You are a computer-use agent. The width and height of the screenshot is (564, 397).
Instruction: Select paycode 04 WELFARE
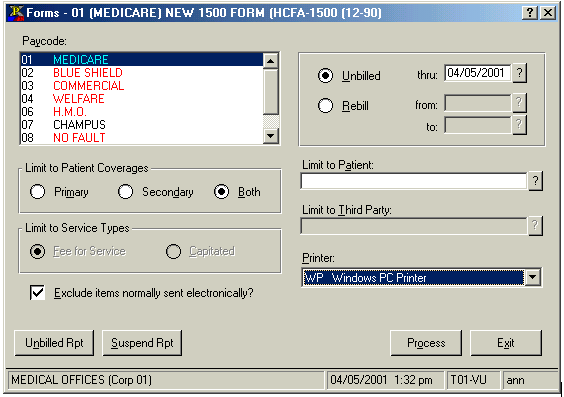[x=142, y=99]
